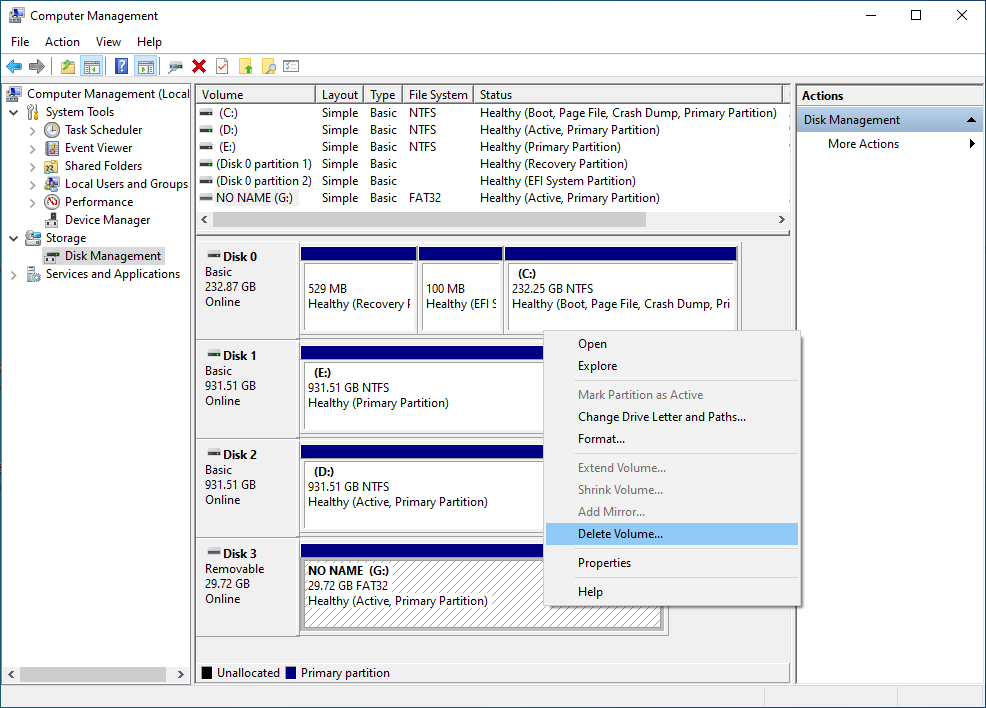This screenshot has height=708, width=986.
Task: Open the Action menu
Action: pyautogui.click(x=62, y=41)
